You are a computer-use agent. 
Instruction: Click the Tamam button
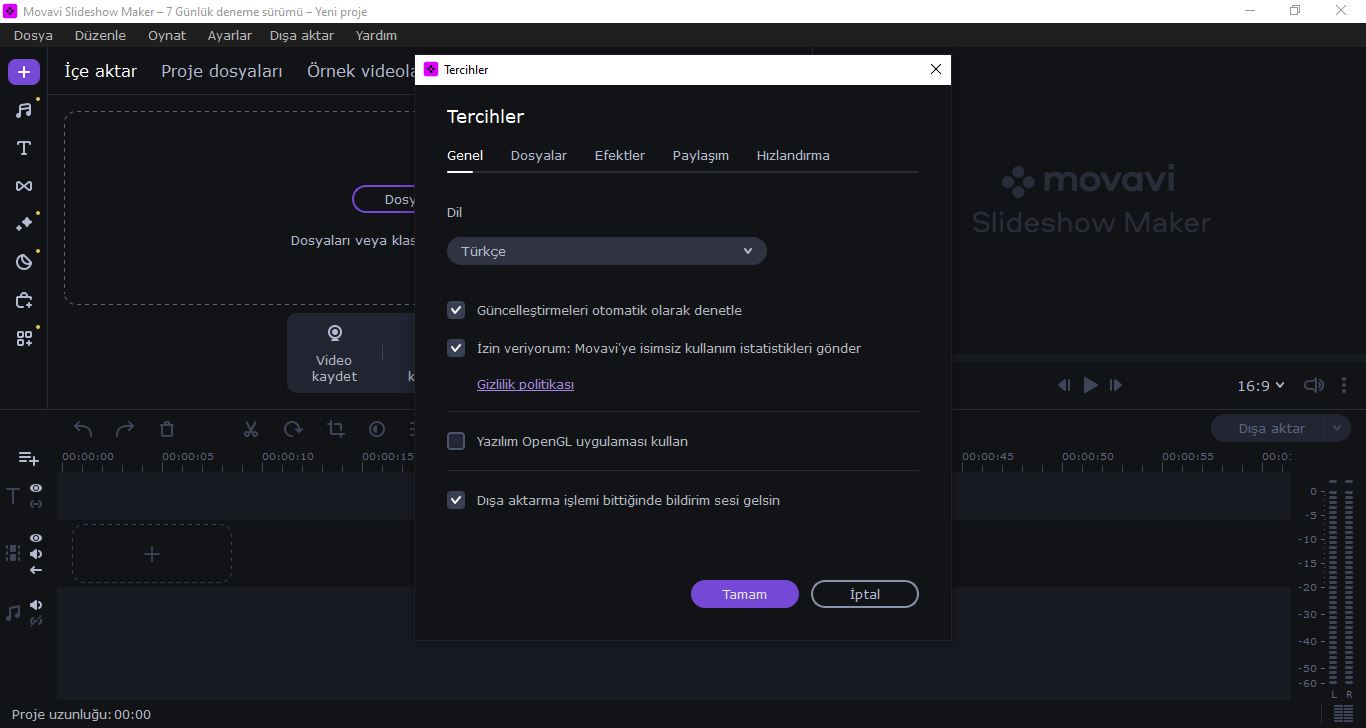[745, 594]
